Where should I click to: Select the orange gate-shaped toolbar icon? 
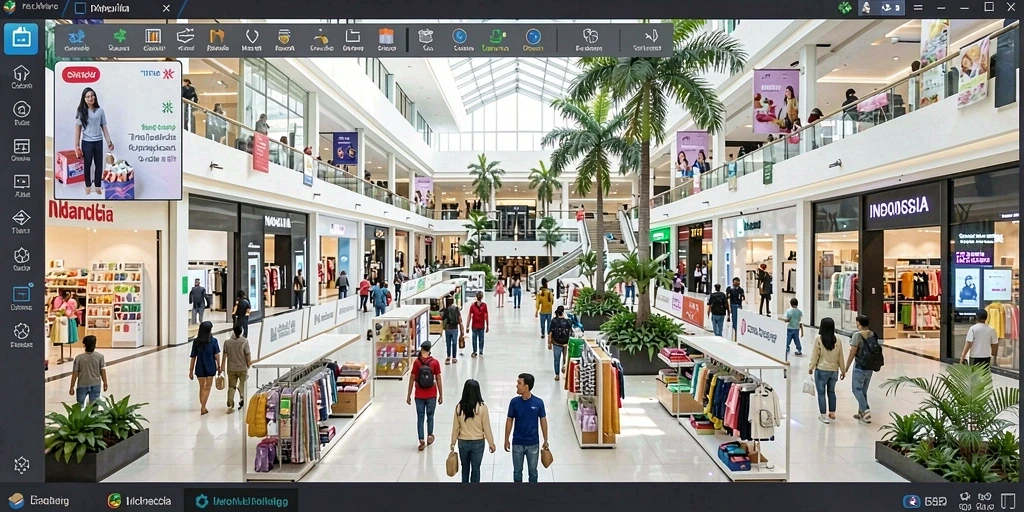(x=217, y=36)
